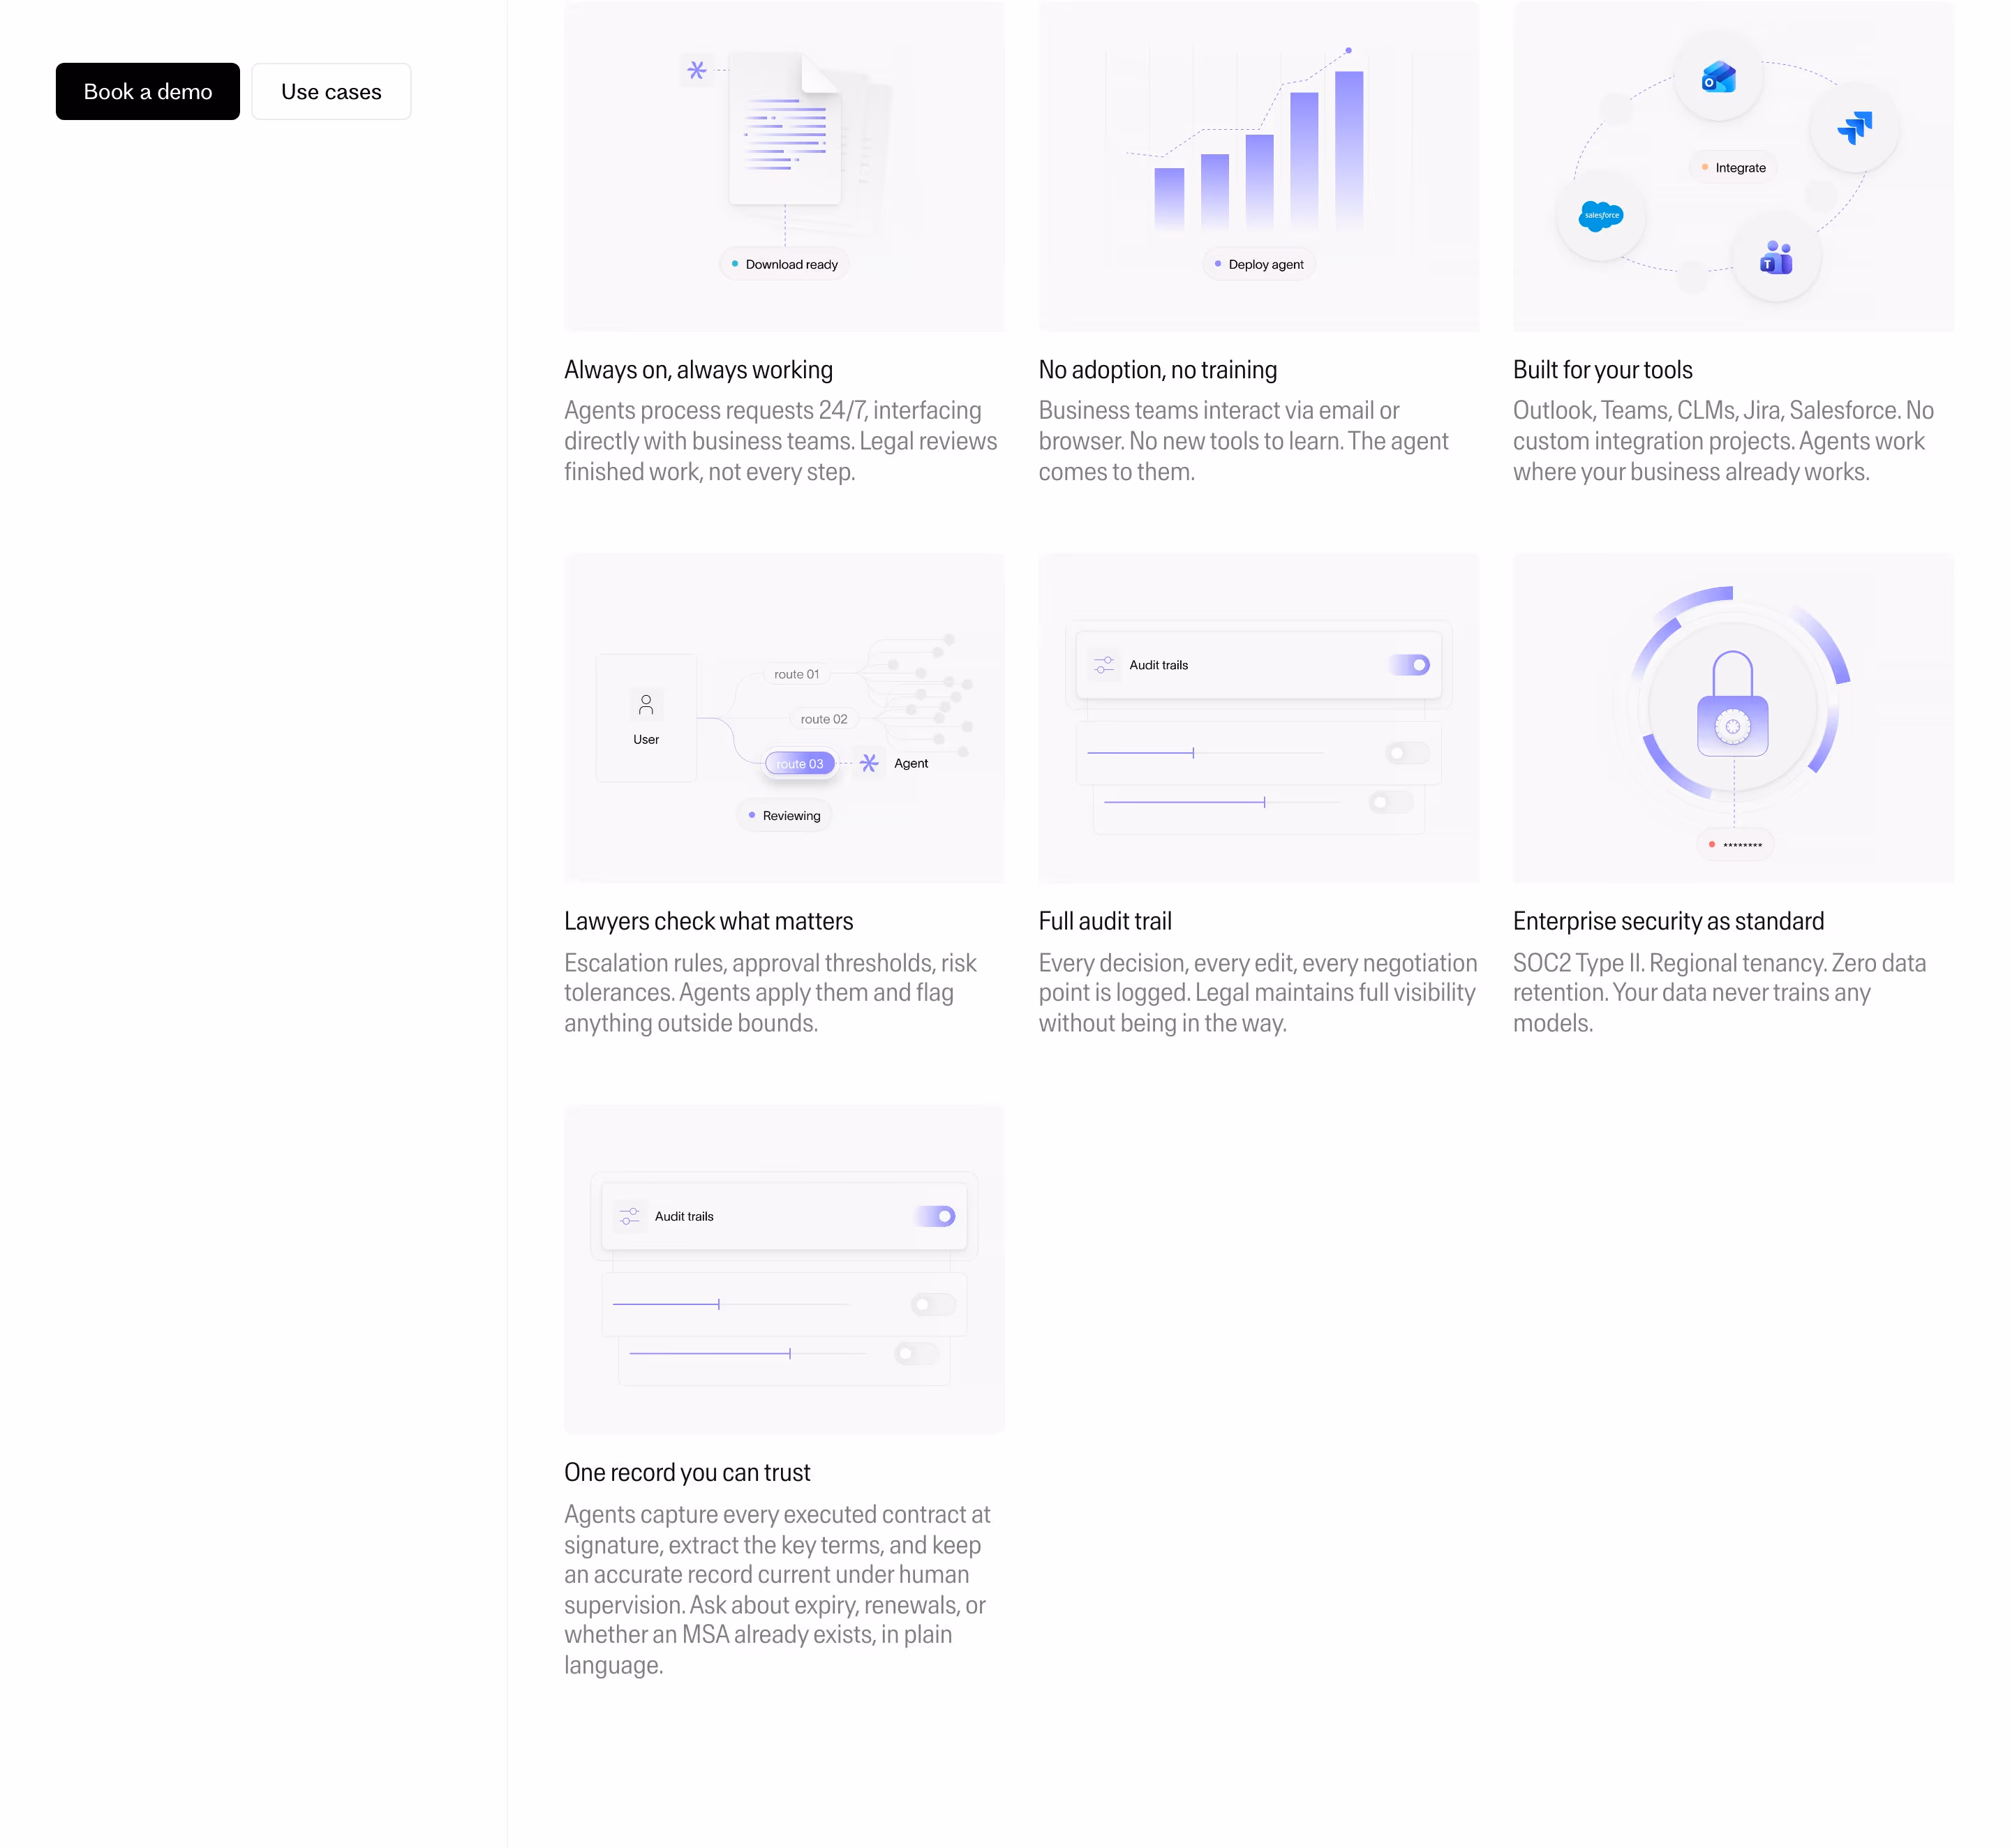Click the padlock icon in security graphic

pyautogui.click(x=1733, y=704)
